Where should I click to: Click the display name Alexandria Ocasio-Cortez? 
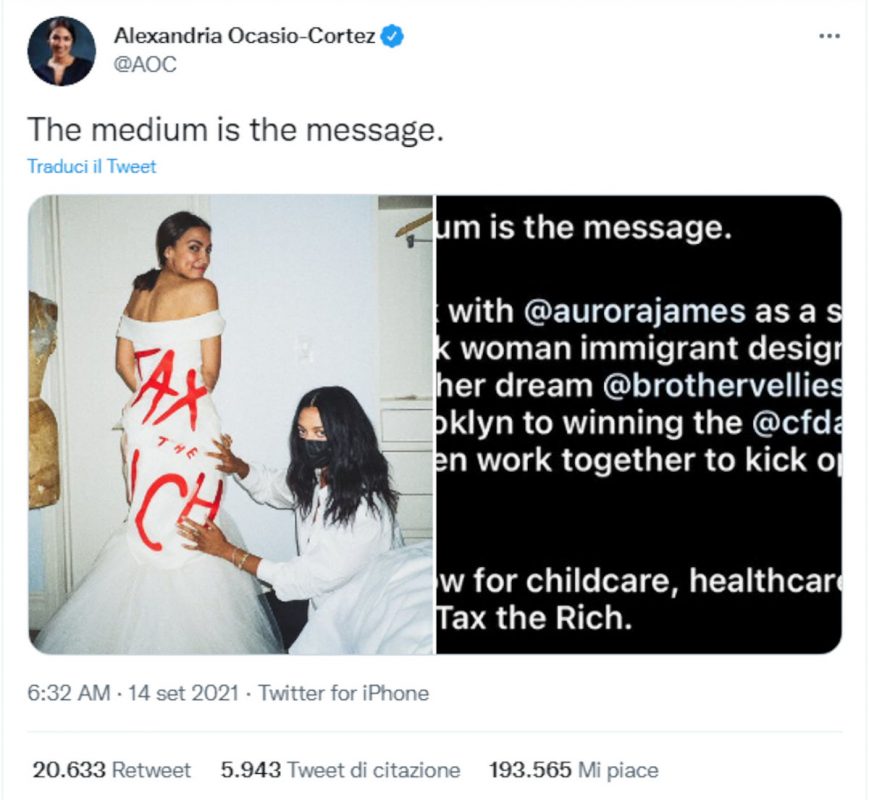tap(244, 36)
